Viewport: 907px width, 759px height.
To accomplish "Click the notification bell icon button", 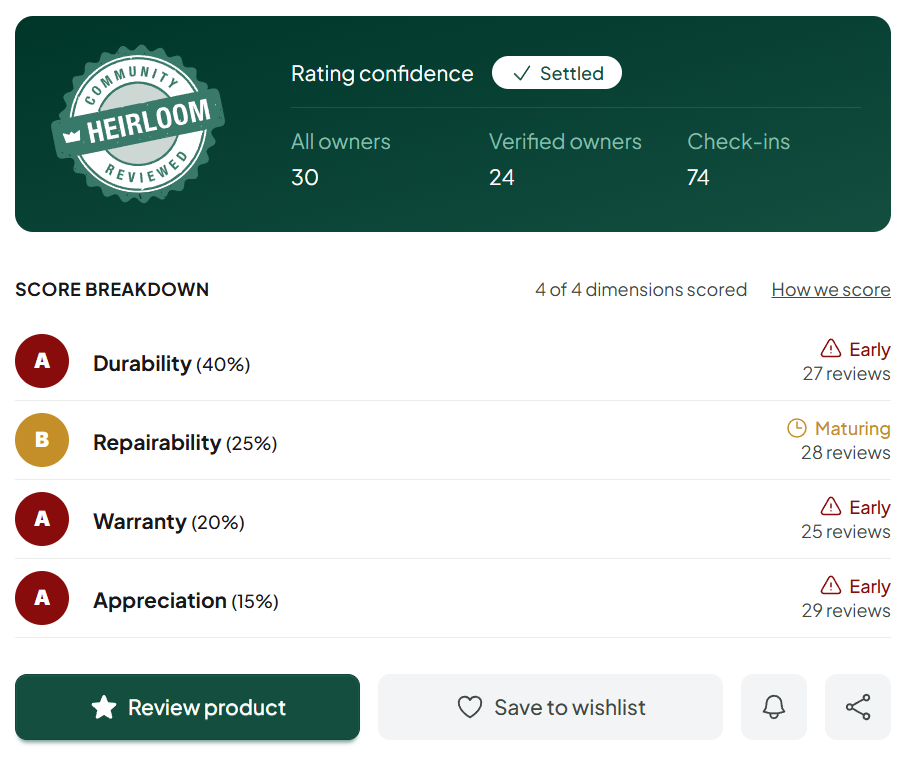I will [x=773, y=706].
